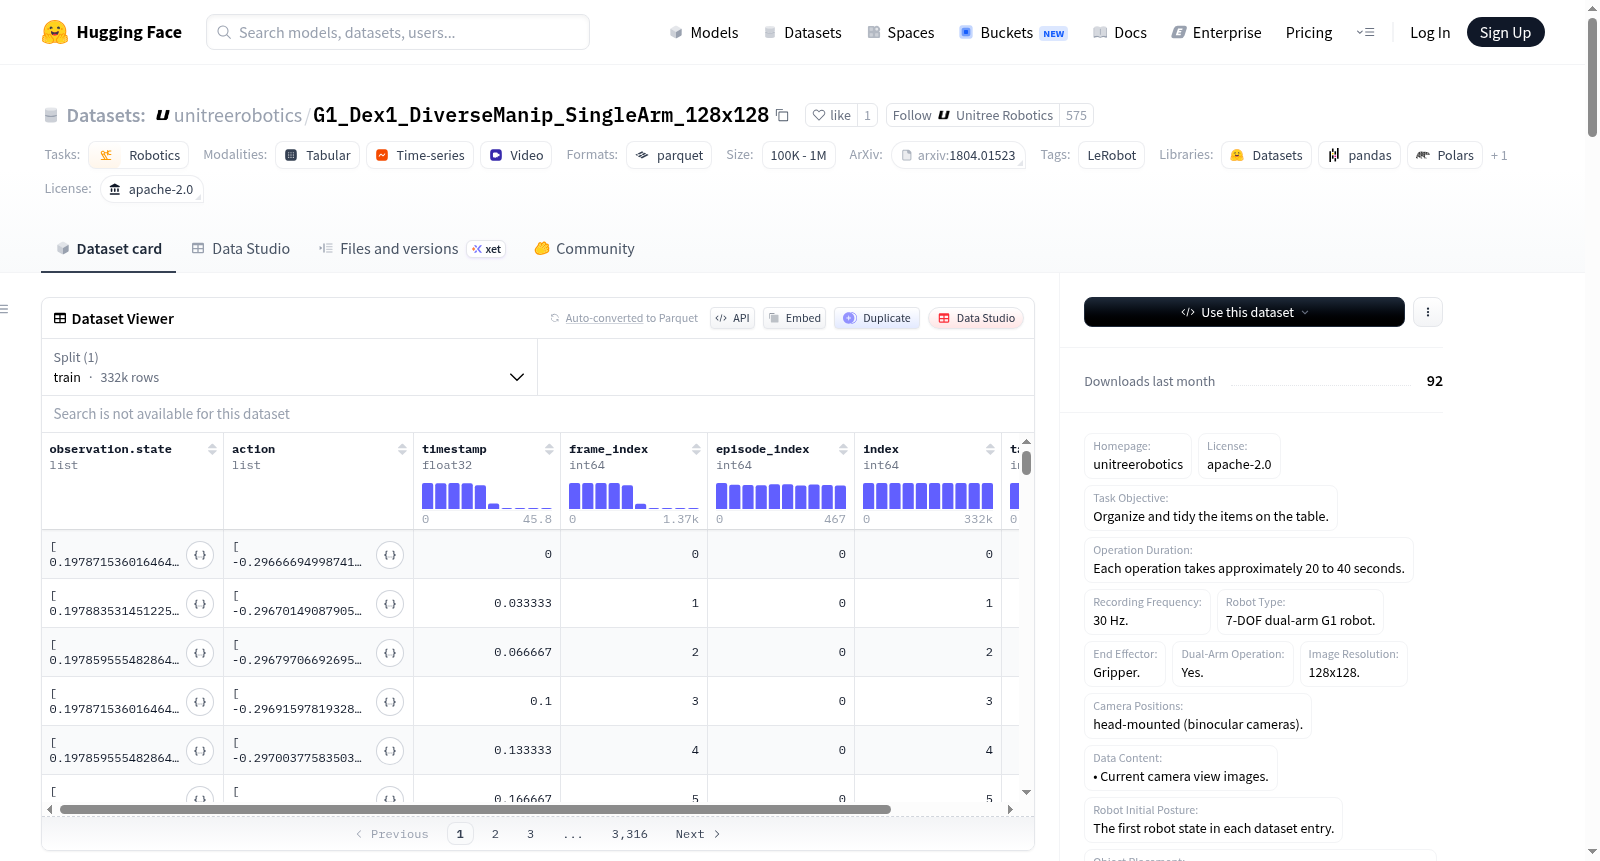The width and height of the screenshot is (1600, 861).
Task: Switch to the Data Studio tab
Action: pos(241,248)
